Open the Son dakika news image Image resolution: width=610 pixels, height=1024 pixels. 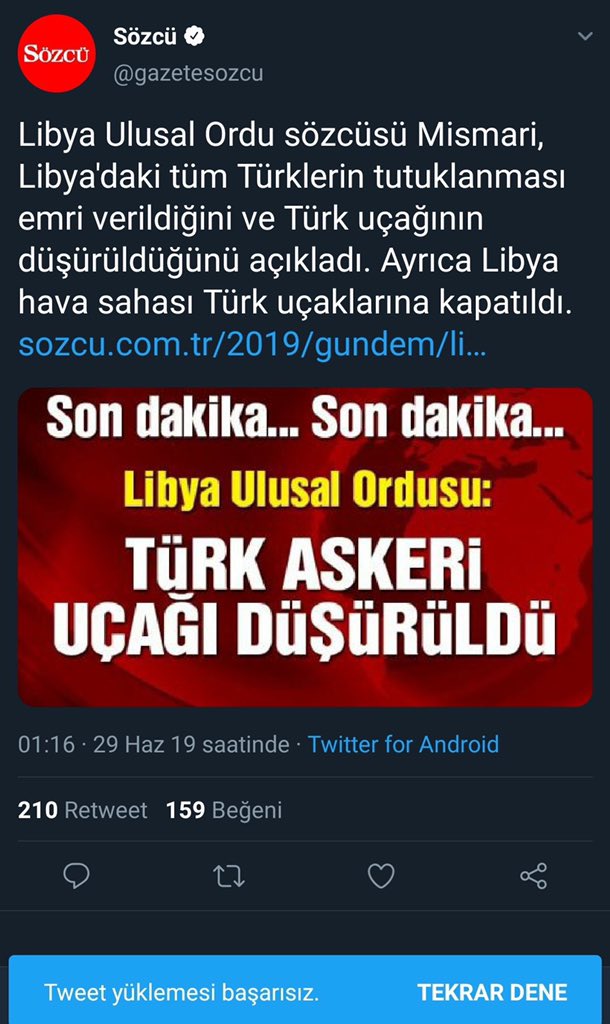tap(305, 547)
